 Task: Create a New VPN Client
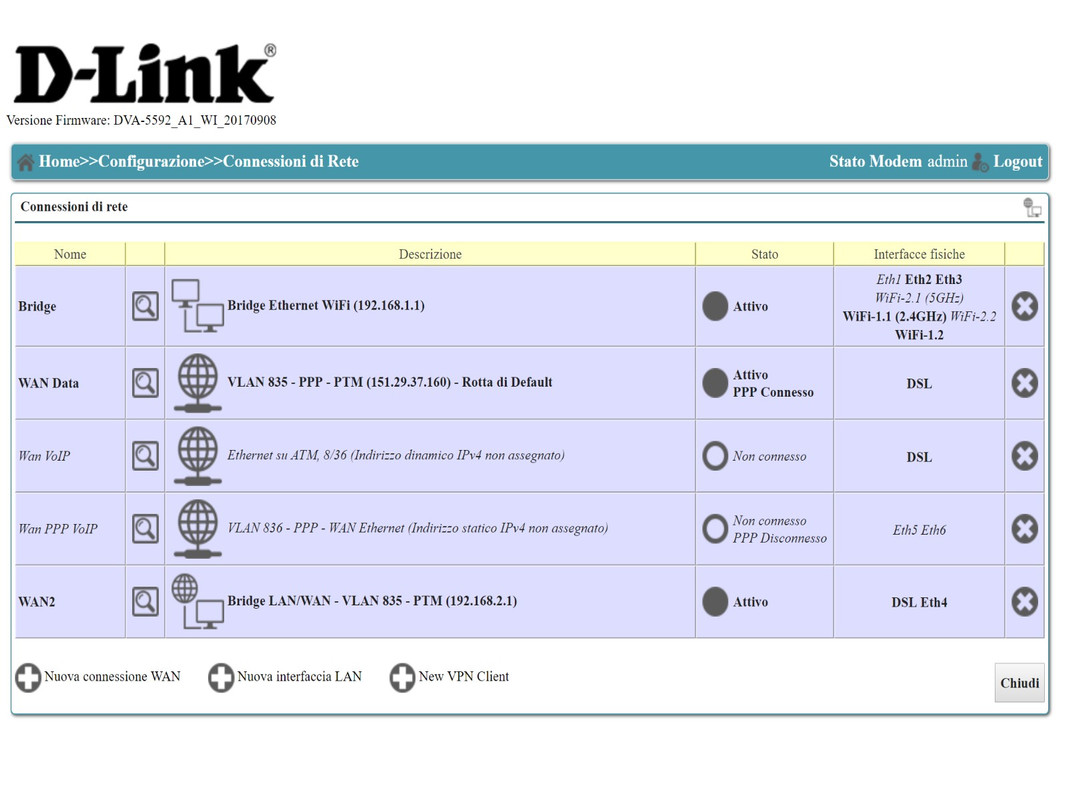coord(463,676)
